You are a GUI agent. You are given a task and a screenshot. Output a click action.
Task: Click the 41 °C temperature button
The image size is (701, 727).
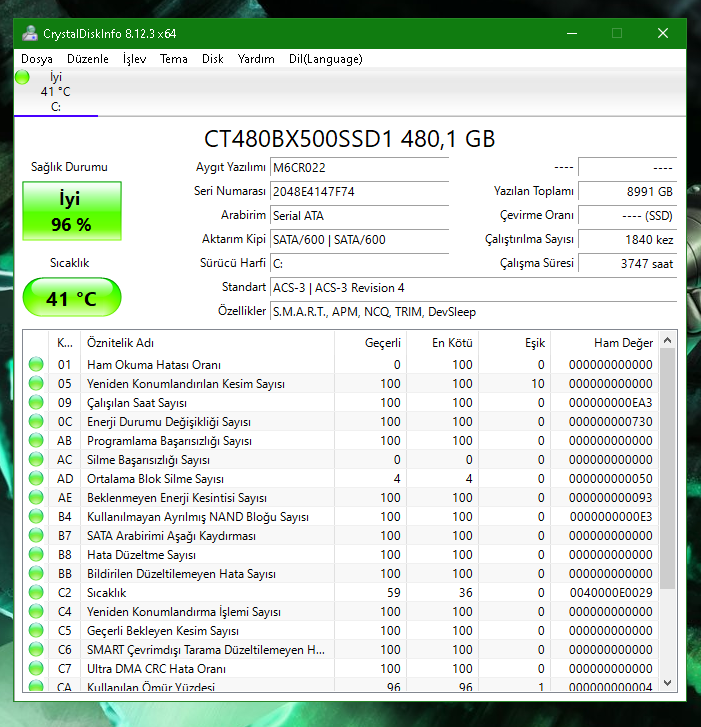point(71,298)
